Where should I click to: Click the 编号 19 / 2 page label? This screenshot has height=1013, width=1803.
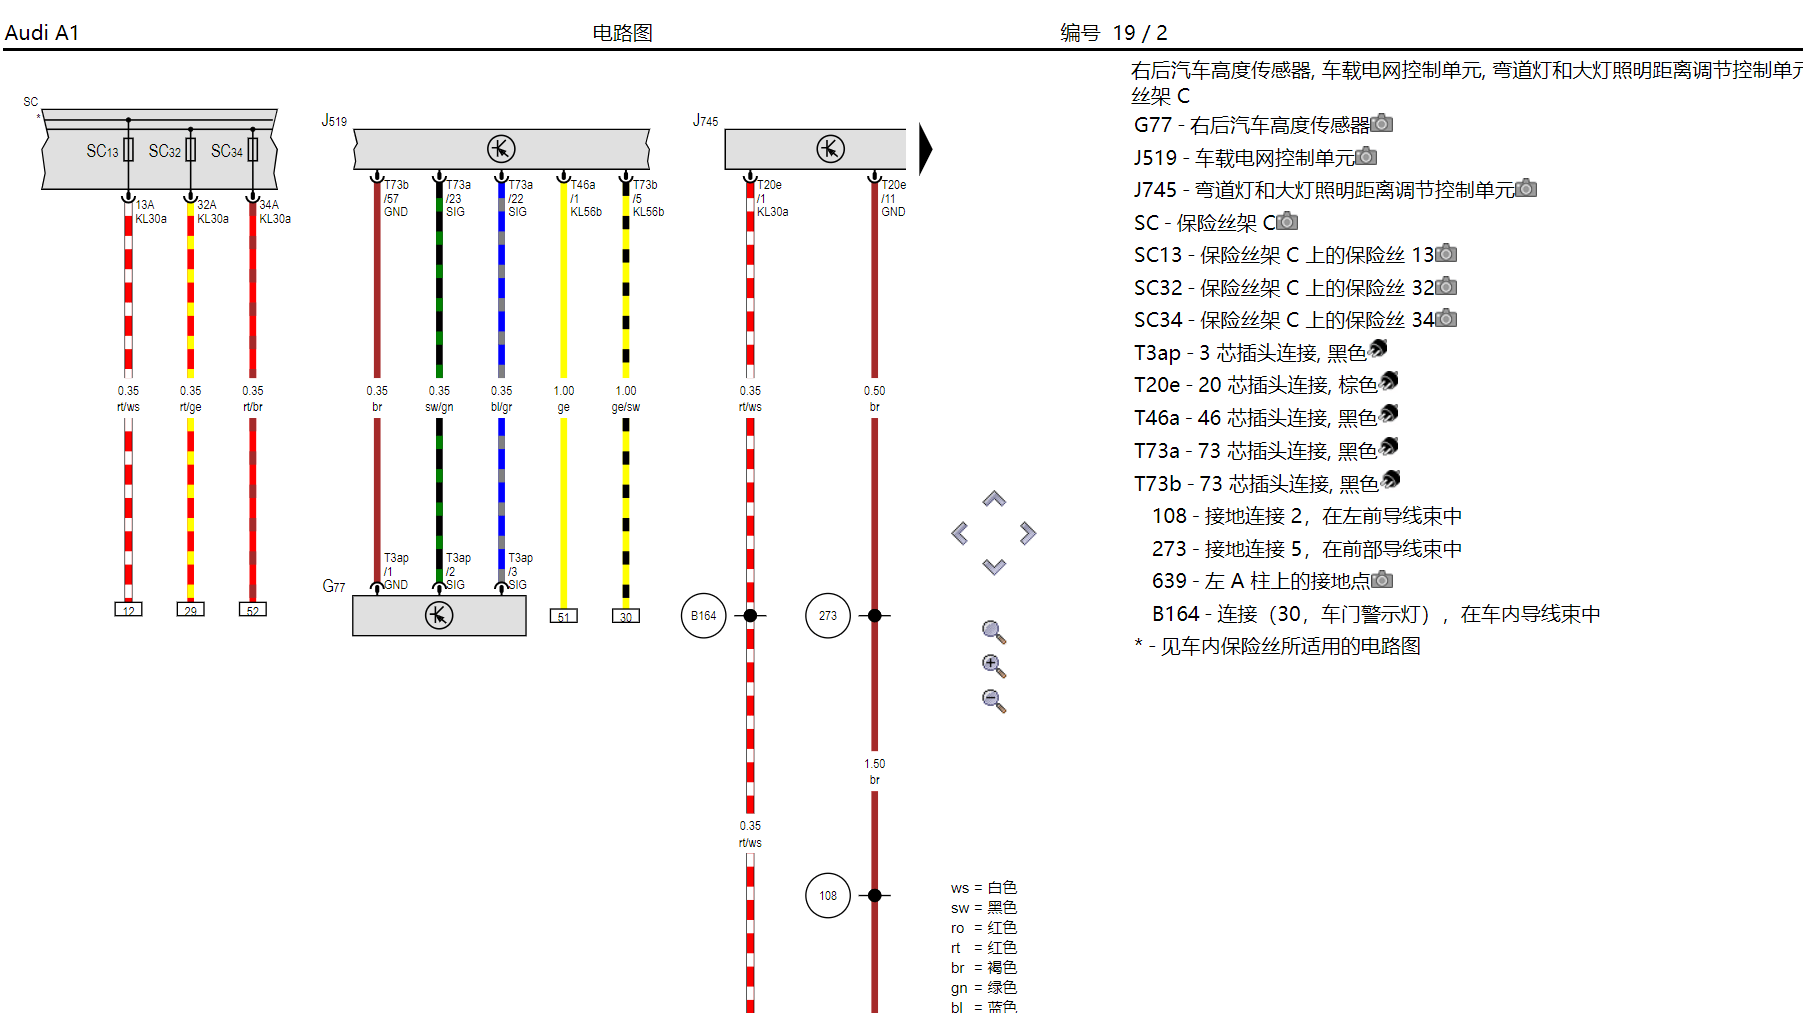[1113, 31]
